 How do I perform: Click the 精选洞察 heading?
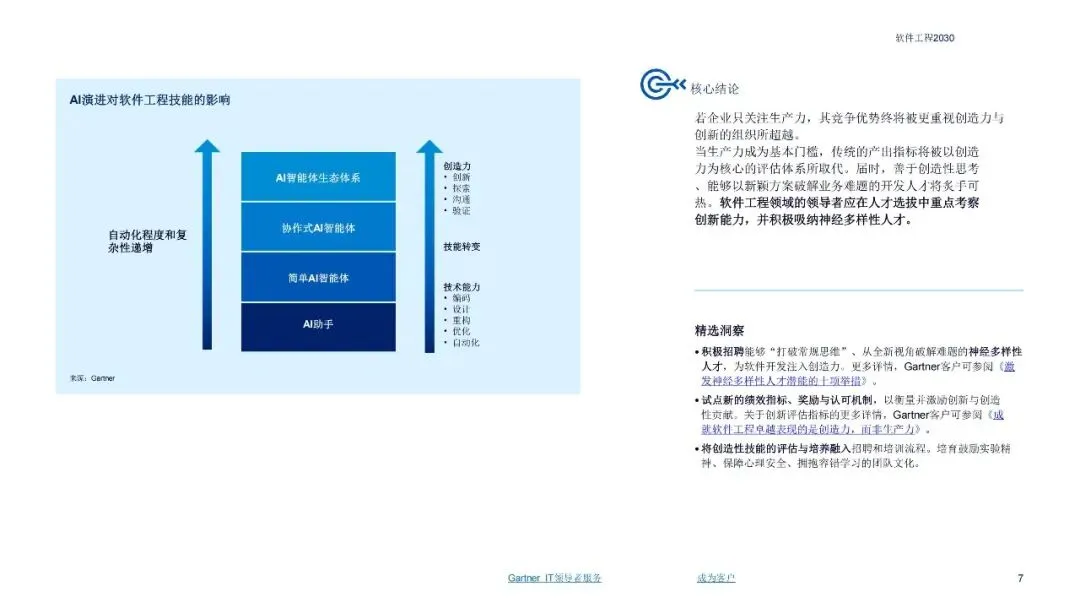click(719, 331)
